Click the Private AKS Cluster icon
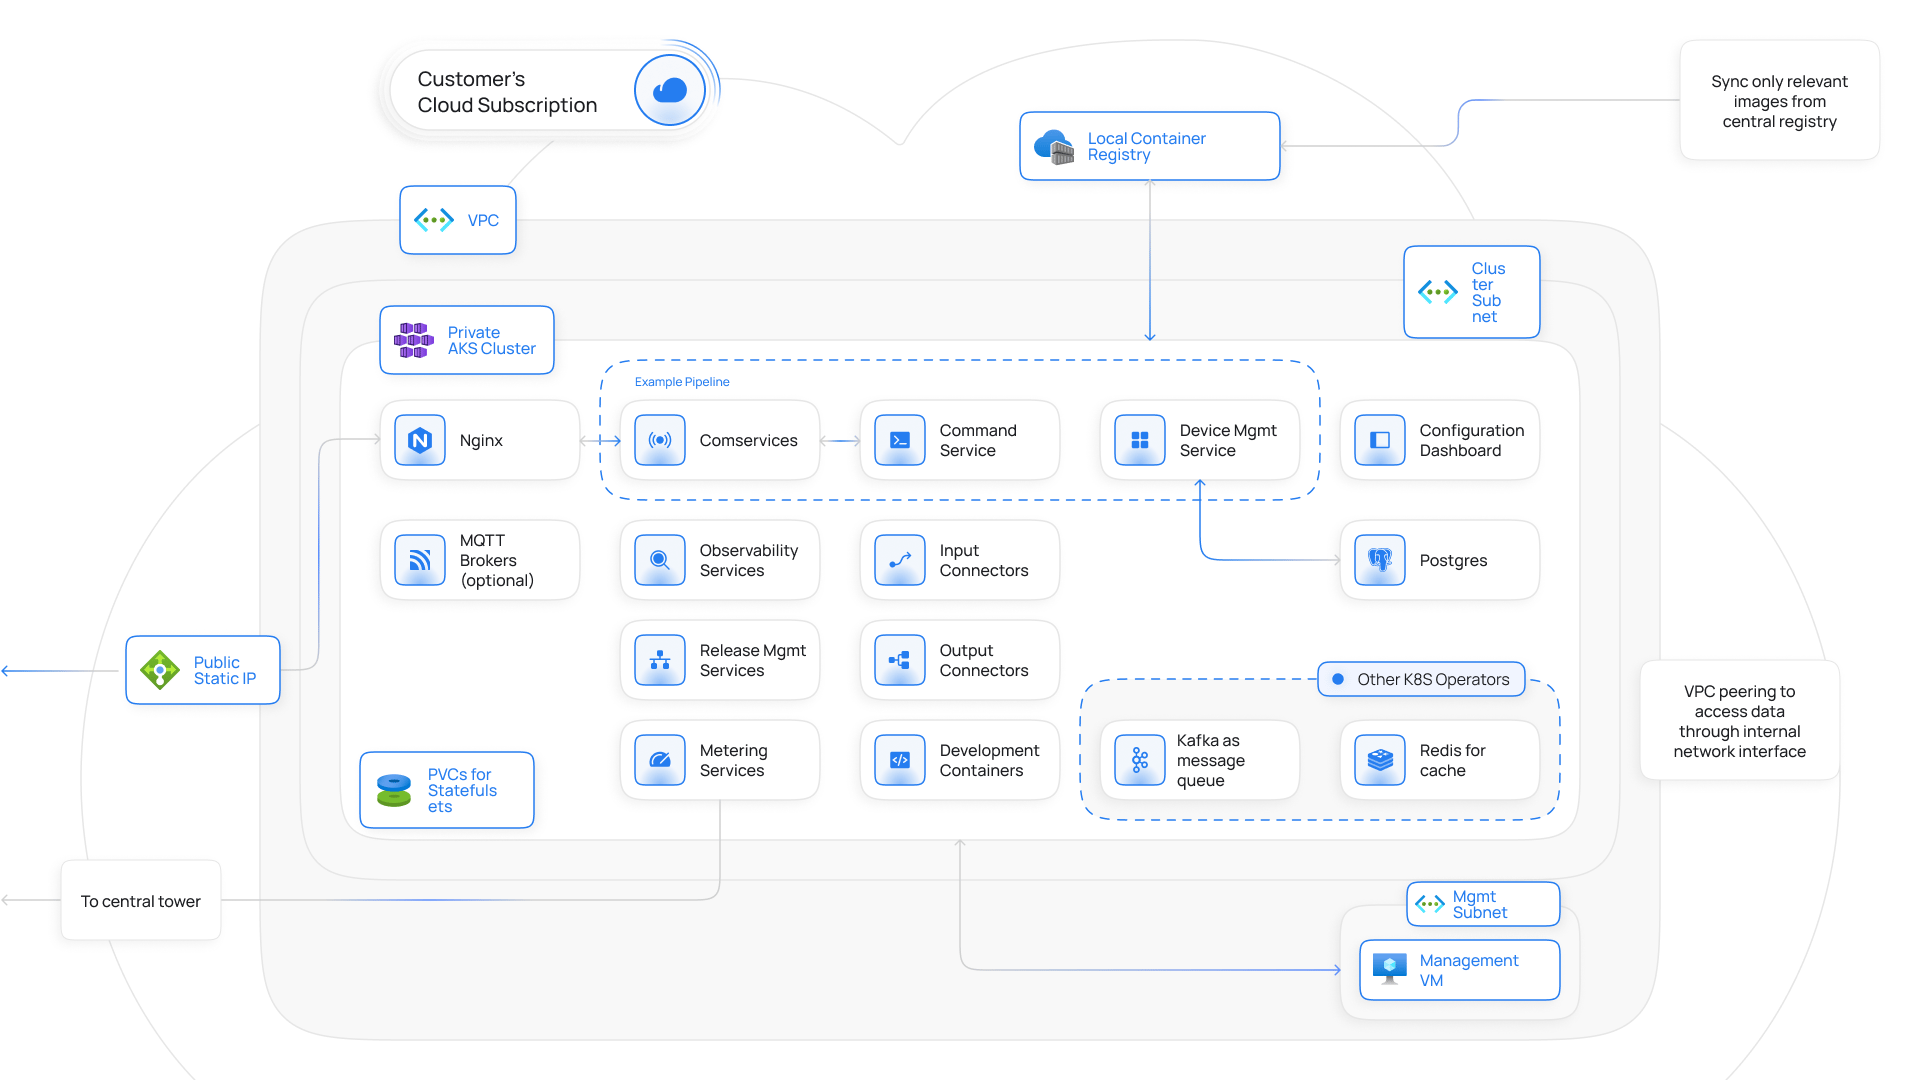The width and height of the screenshot is (1920, 1080). tap(414, 340)
